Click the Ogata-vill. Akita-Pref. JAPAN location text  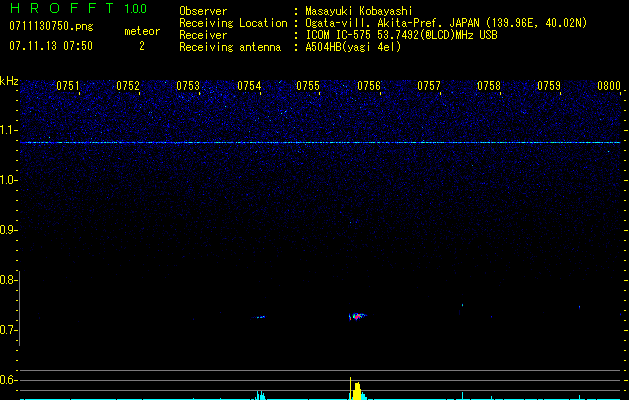tap(446, 23)
